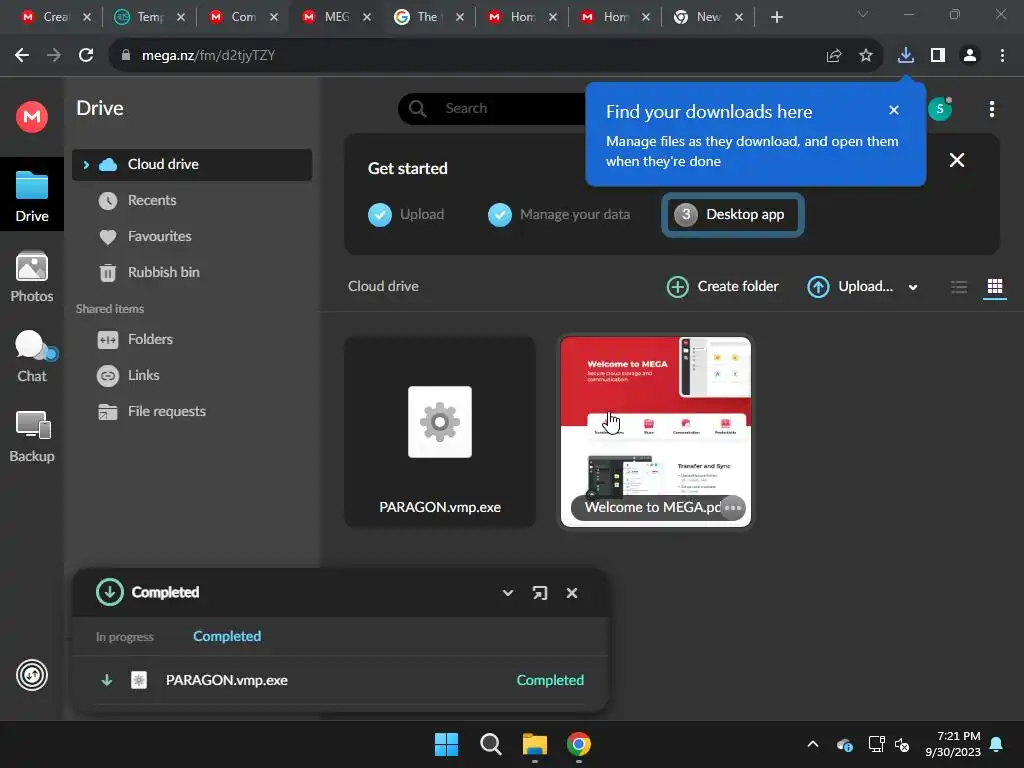The image size is (1024, 768).
Task: Open options menu on Welcome to MEGA.pdf
Action: (x=733, y=508)
